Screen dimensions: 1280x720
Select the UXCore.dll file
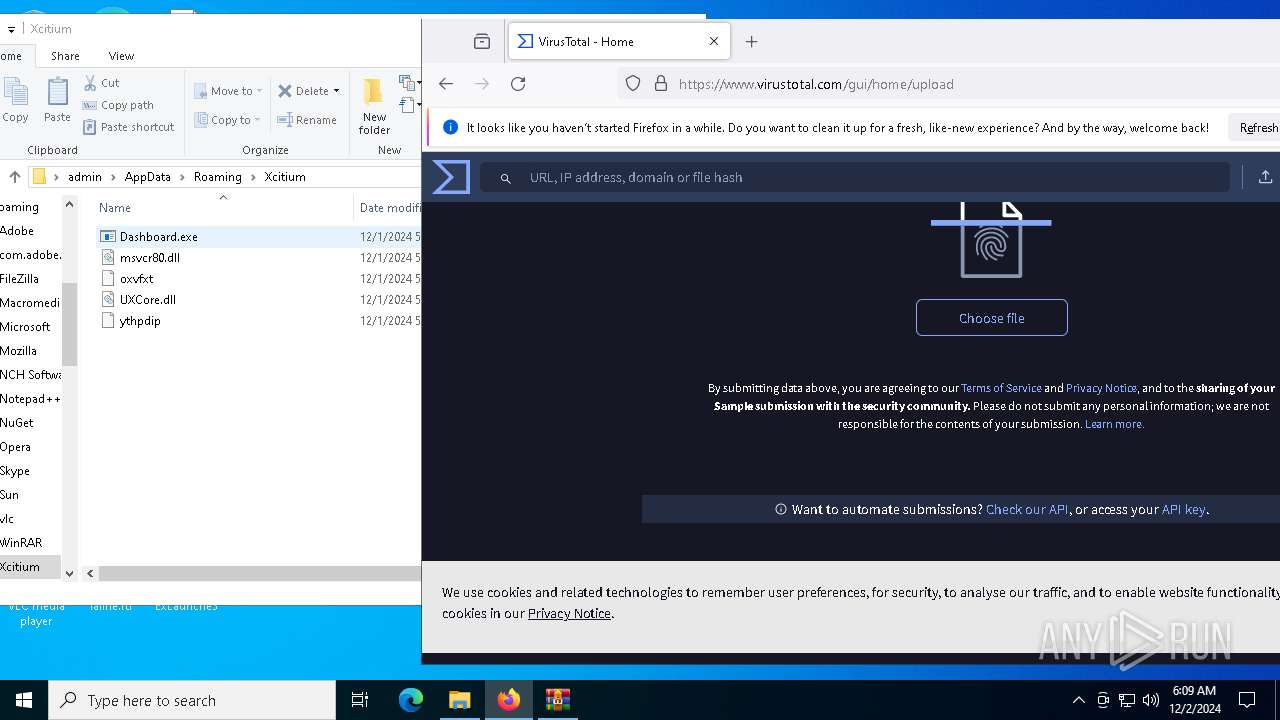[147, 300]
